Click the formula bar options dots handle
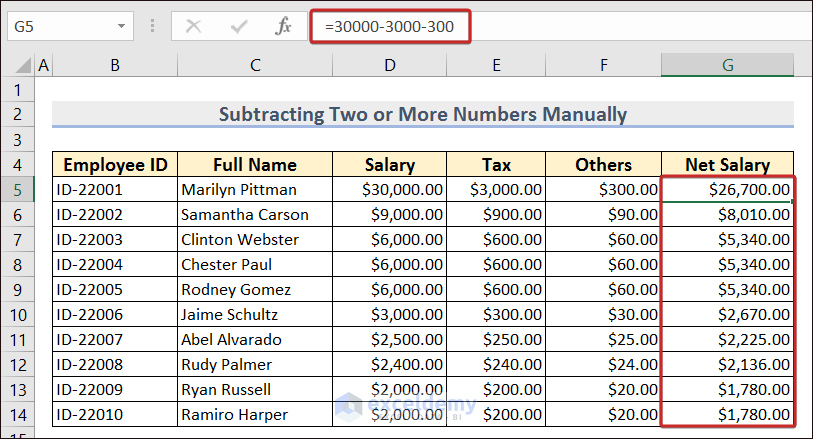 [x=152, y=27]
